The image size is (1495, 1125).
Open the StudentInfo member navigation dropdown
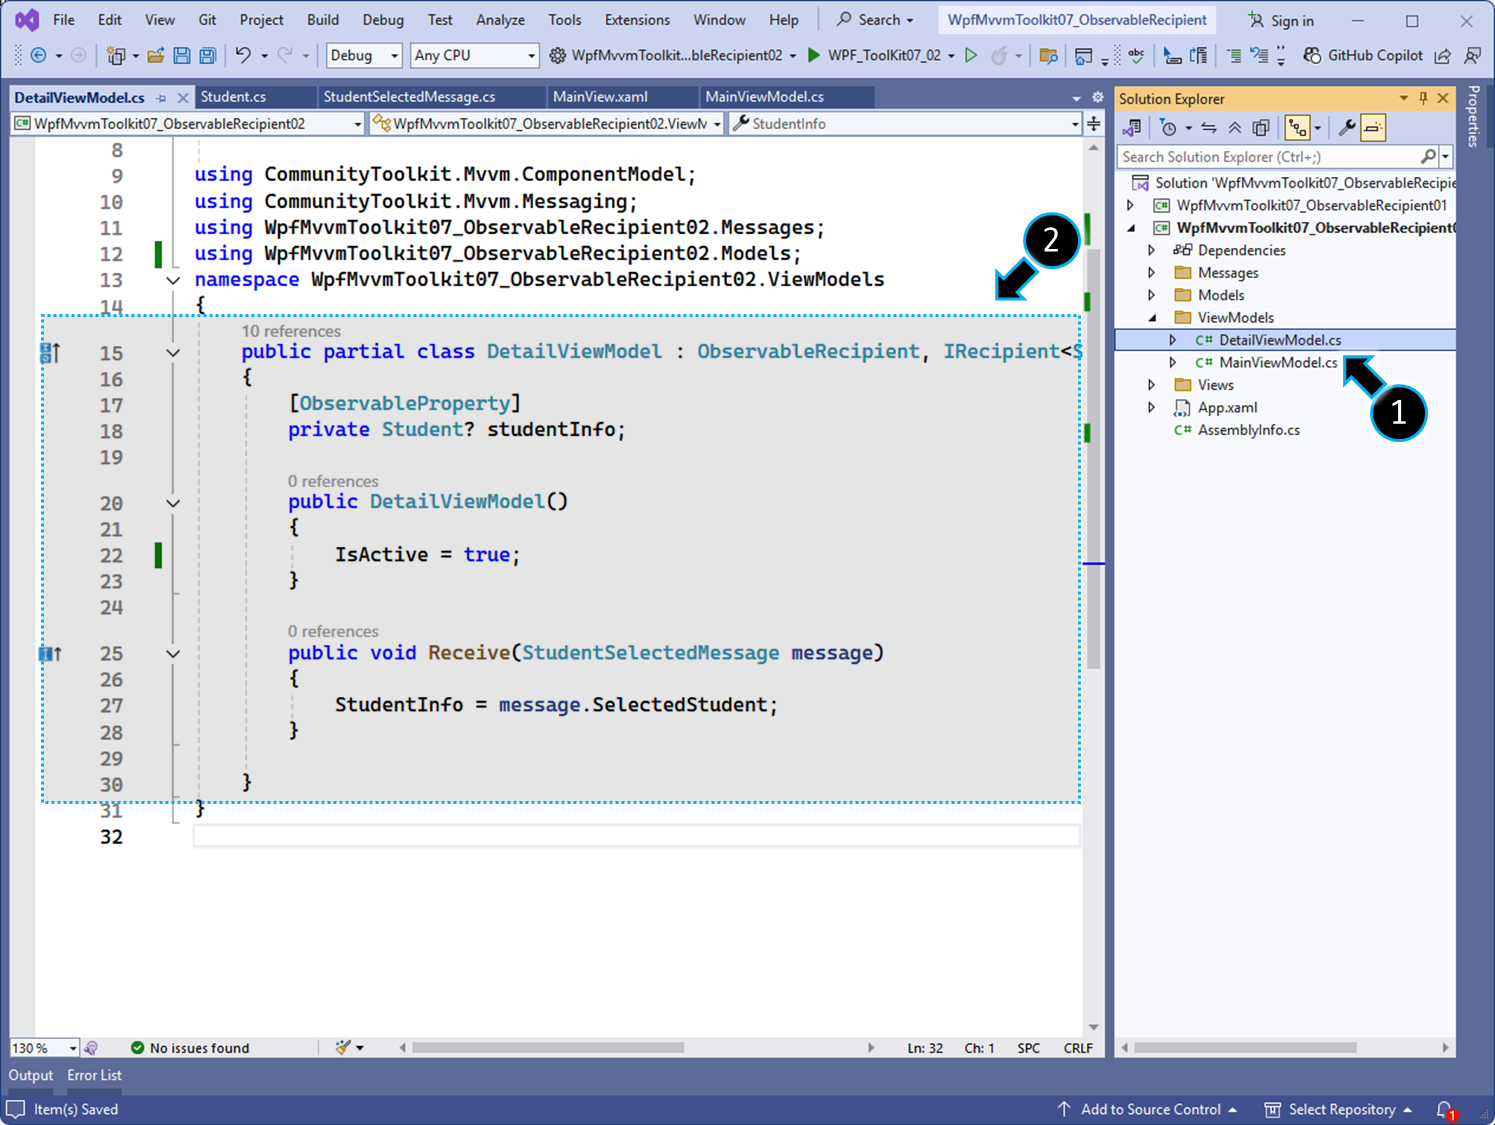[x=905, y=124]
